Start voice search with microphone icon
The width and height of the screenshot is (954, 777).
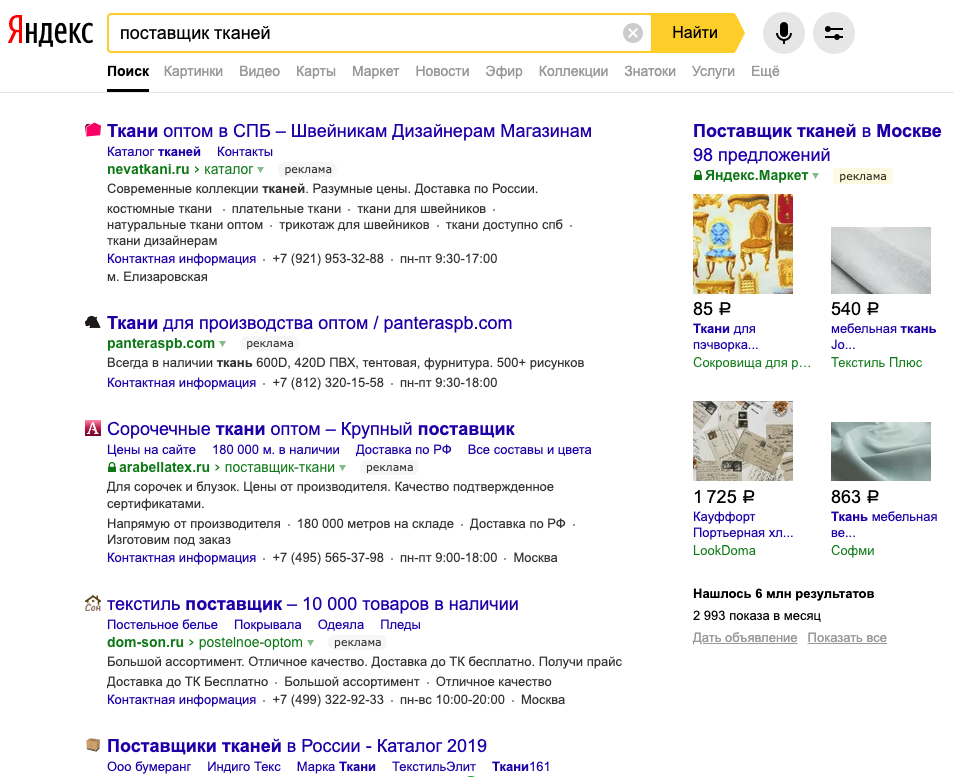click(x=784, y=33)
